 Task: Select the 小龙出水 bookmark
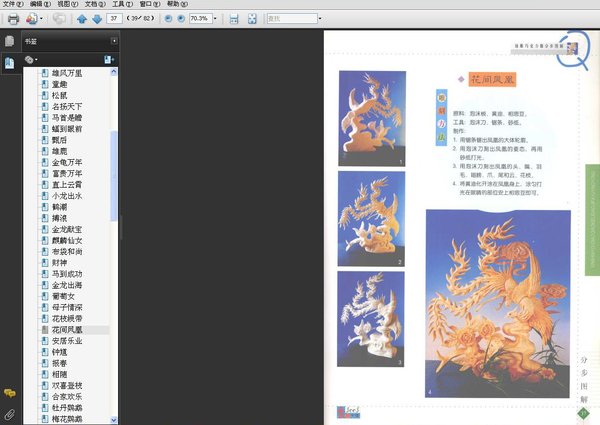(x=67, y=196)
